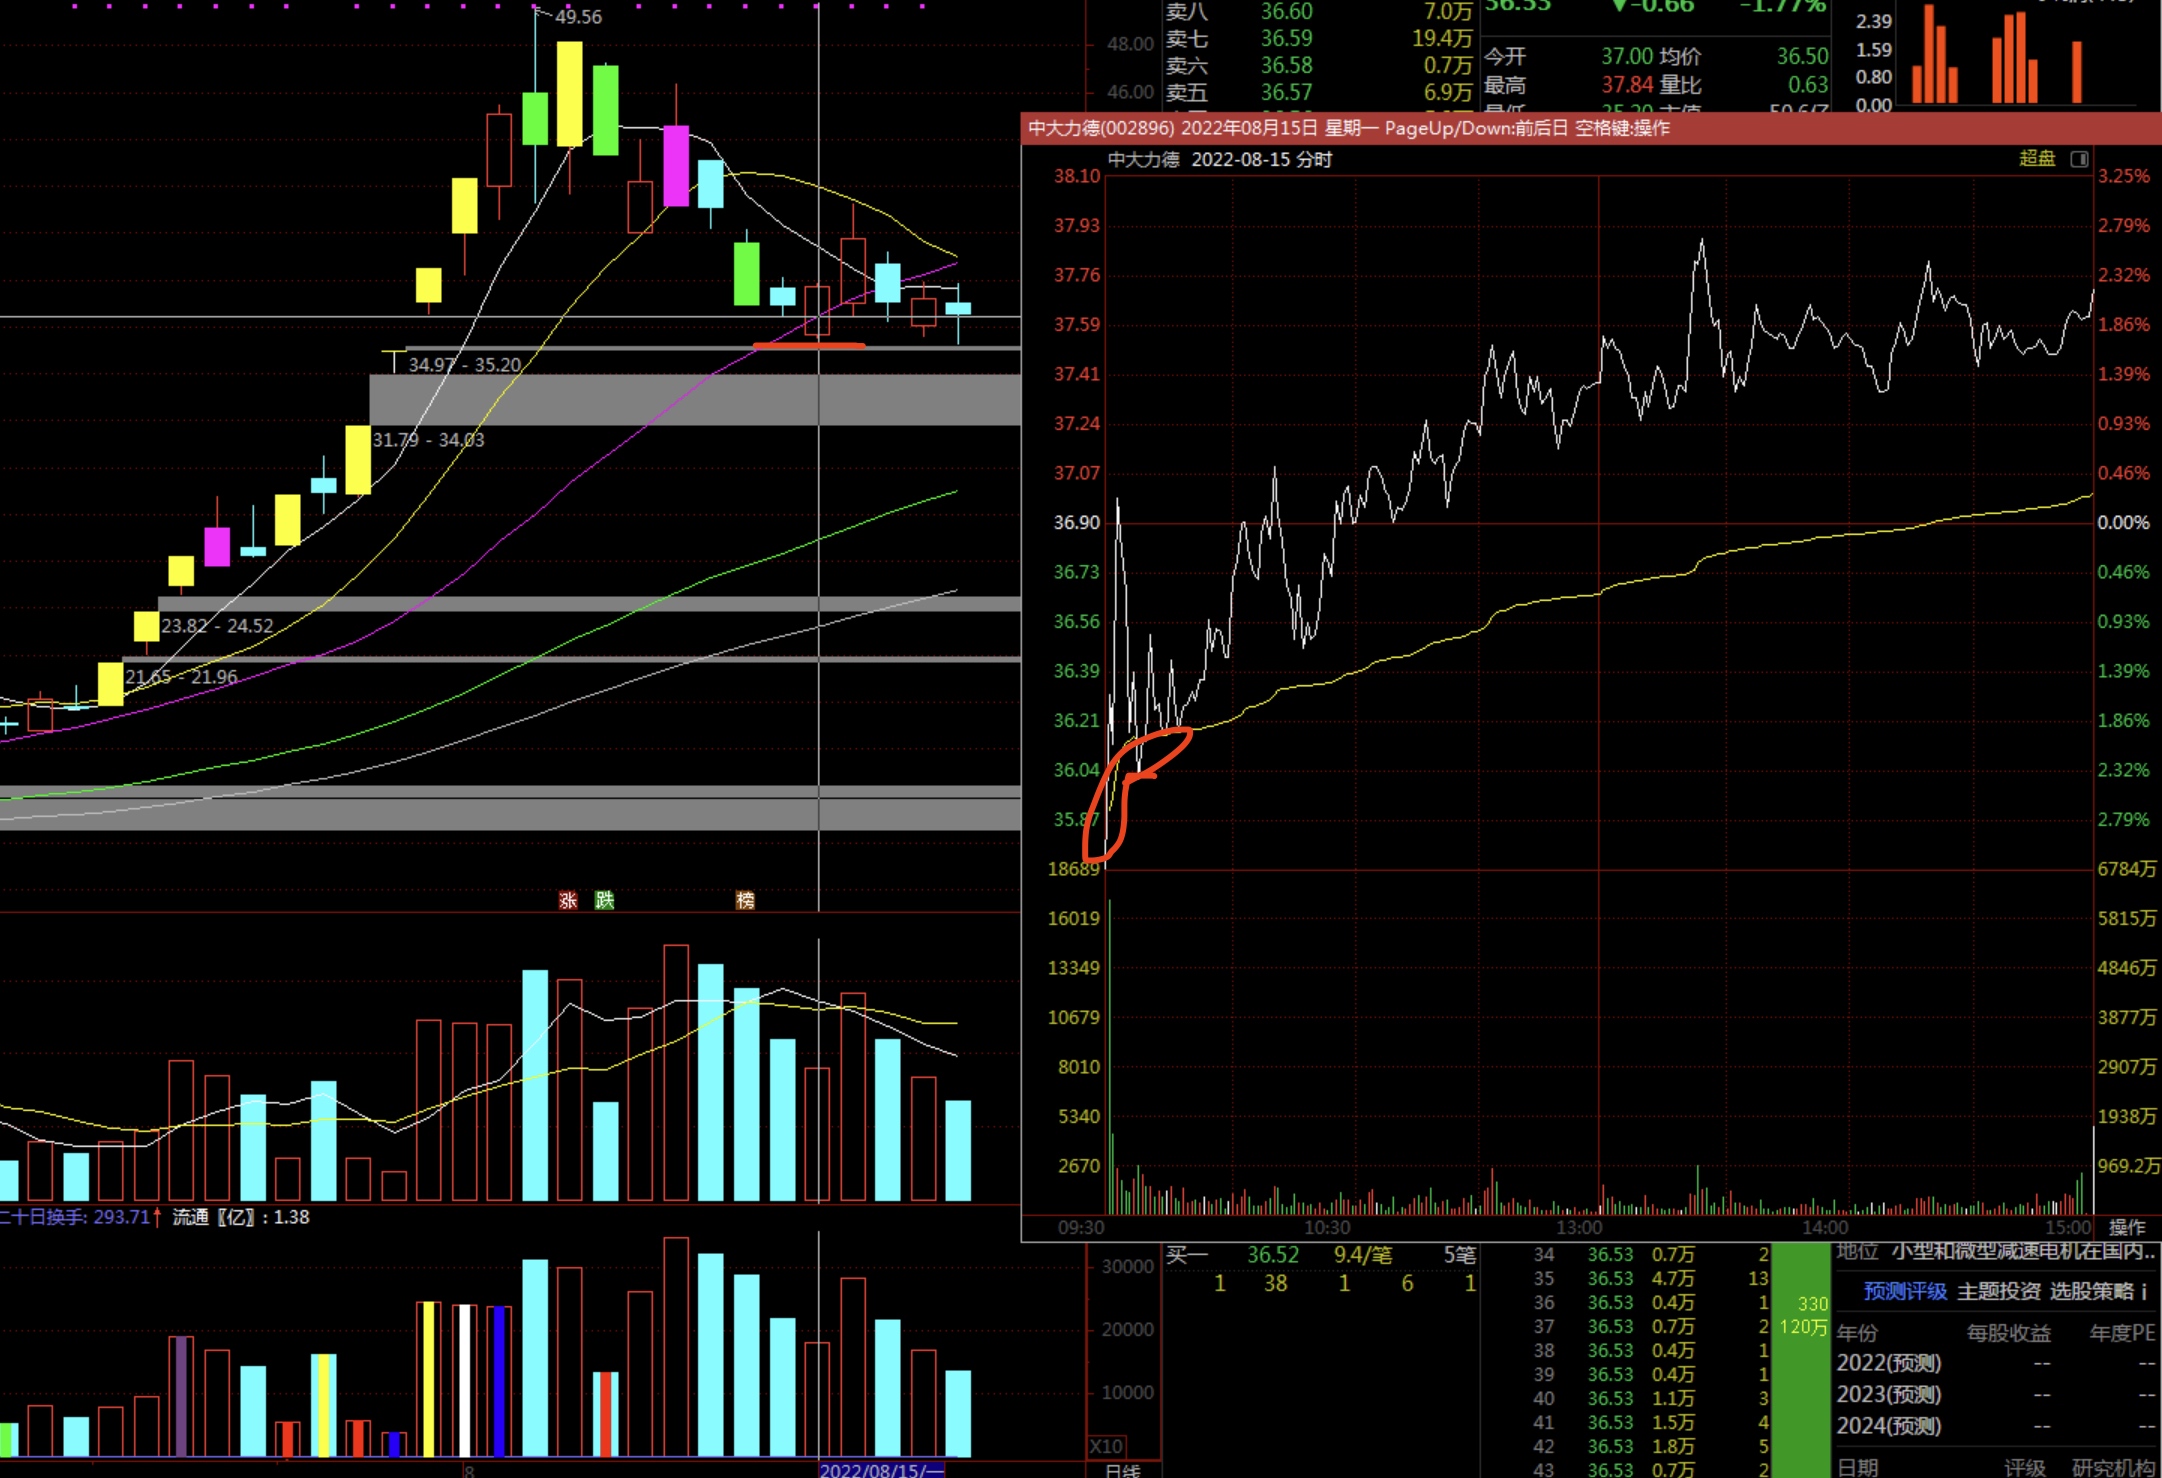
Task: Click the orange 榜 marker icon
Action: coord(745,900)
